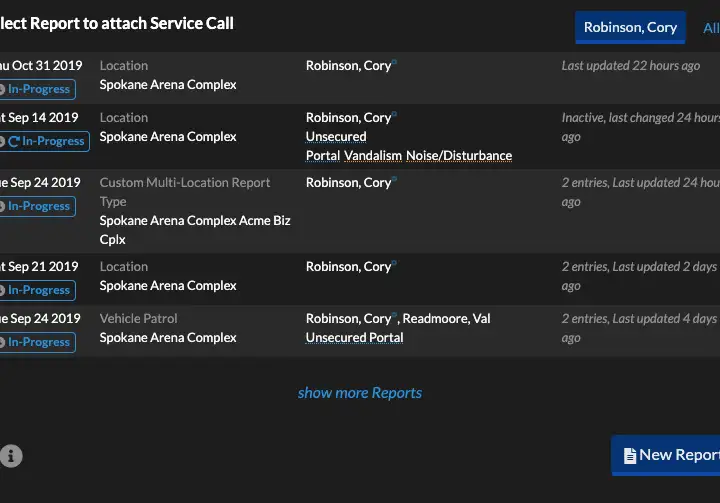
Task: Click the document icon on New Report button
Action: (x=630, y=456)
